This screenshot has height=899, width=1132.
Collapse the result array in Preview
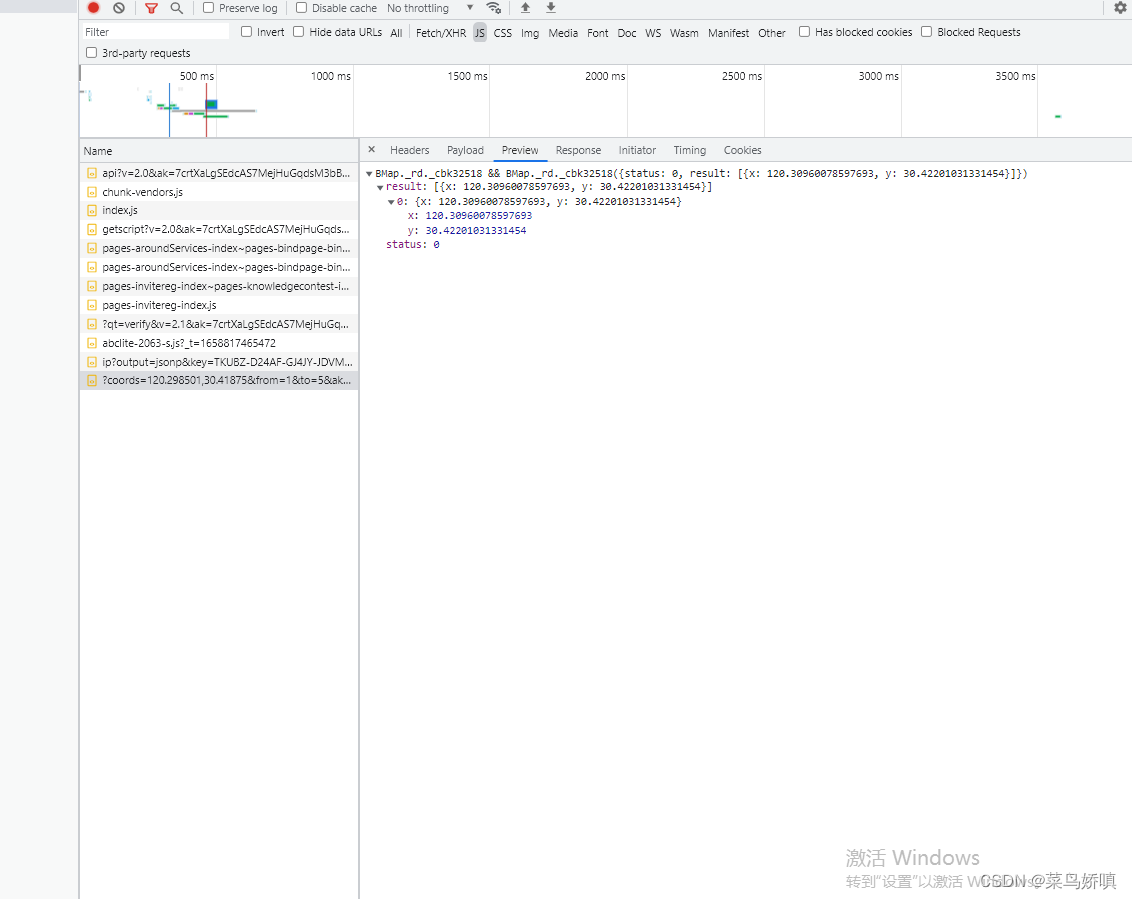click(379, 187)
